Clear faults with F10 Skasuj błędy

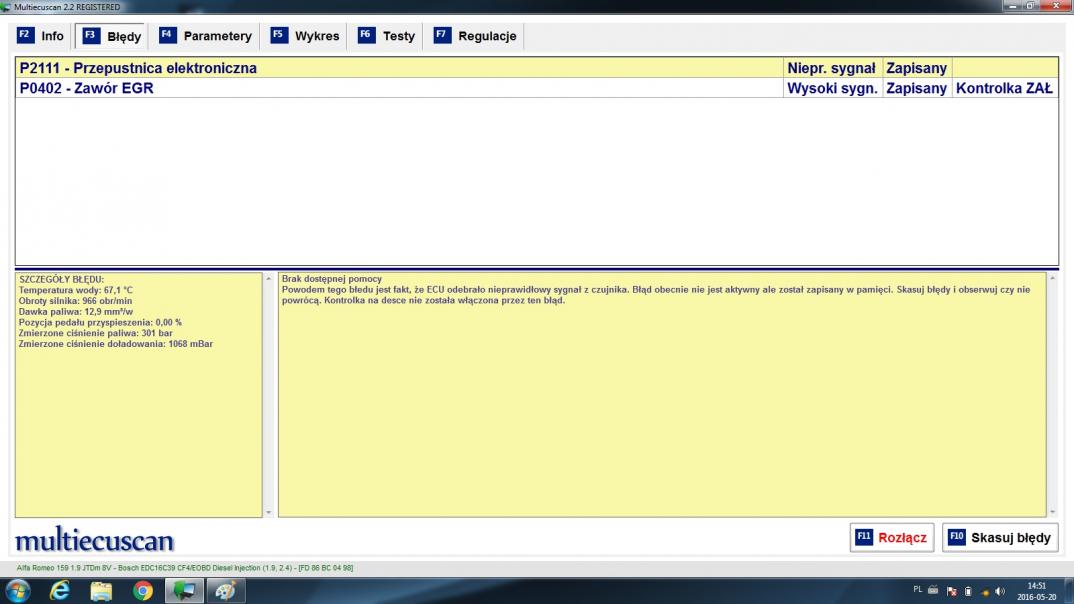tap(1000, 538)
